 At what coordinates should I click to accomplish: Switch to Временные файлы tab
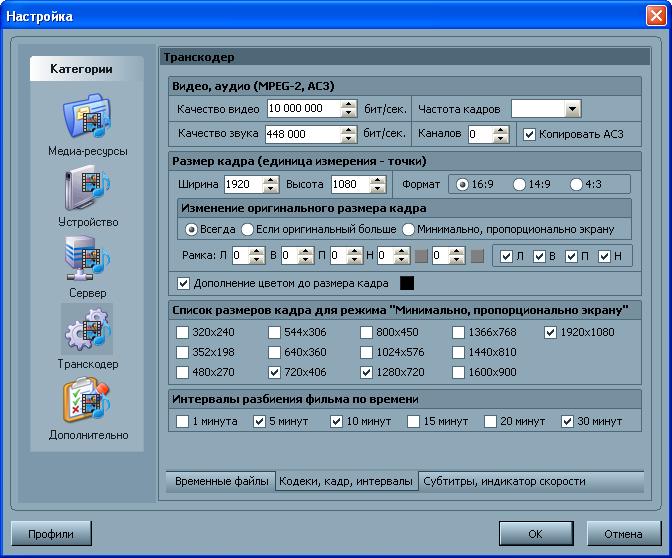pos(221,482)
